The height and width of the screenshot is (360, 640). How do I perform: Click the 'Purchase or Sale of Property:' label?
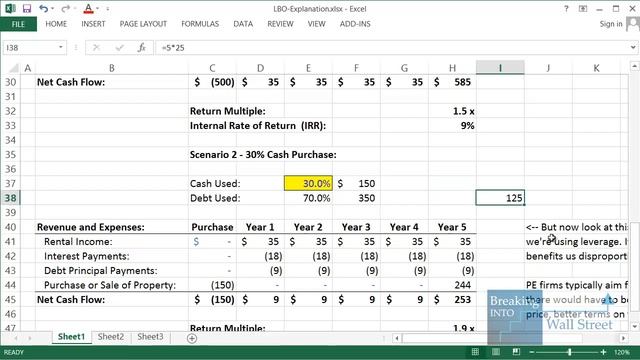(110, 285)
